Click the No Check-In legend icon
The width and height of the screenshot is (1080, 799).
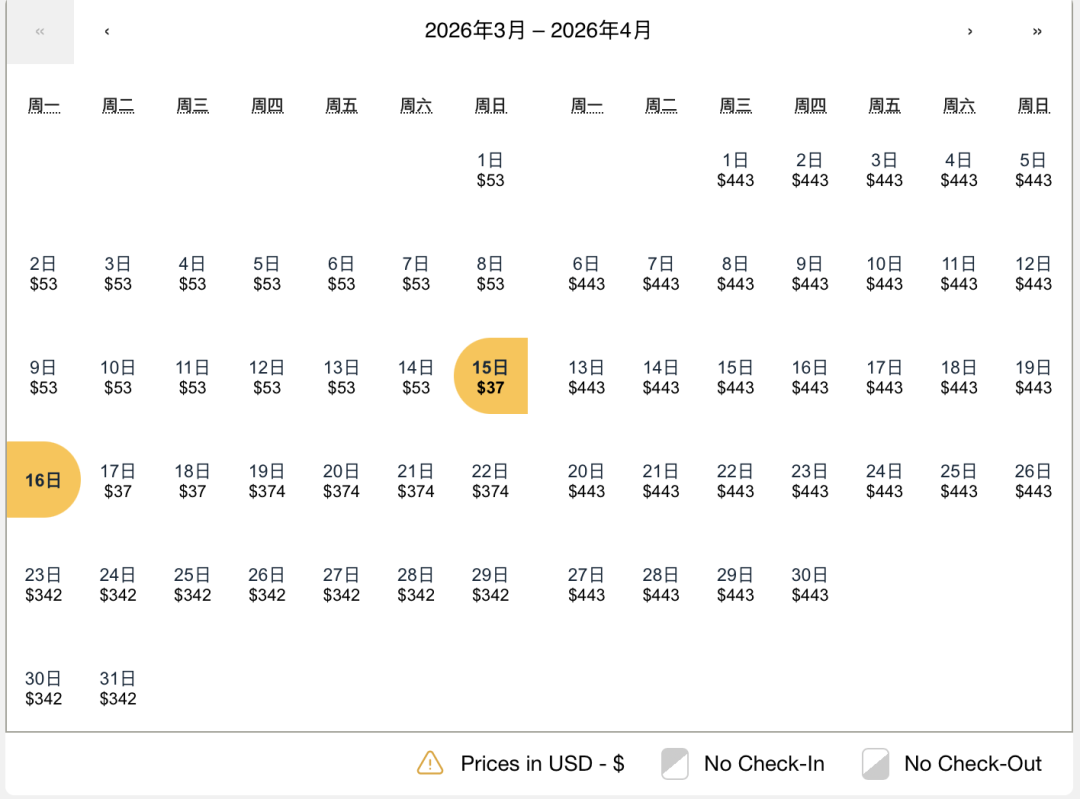pos(674,763)
